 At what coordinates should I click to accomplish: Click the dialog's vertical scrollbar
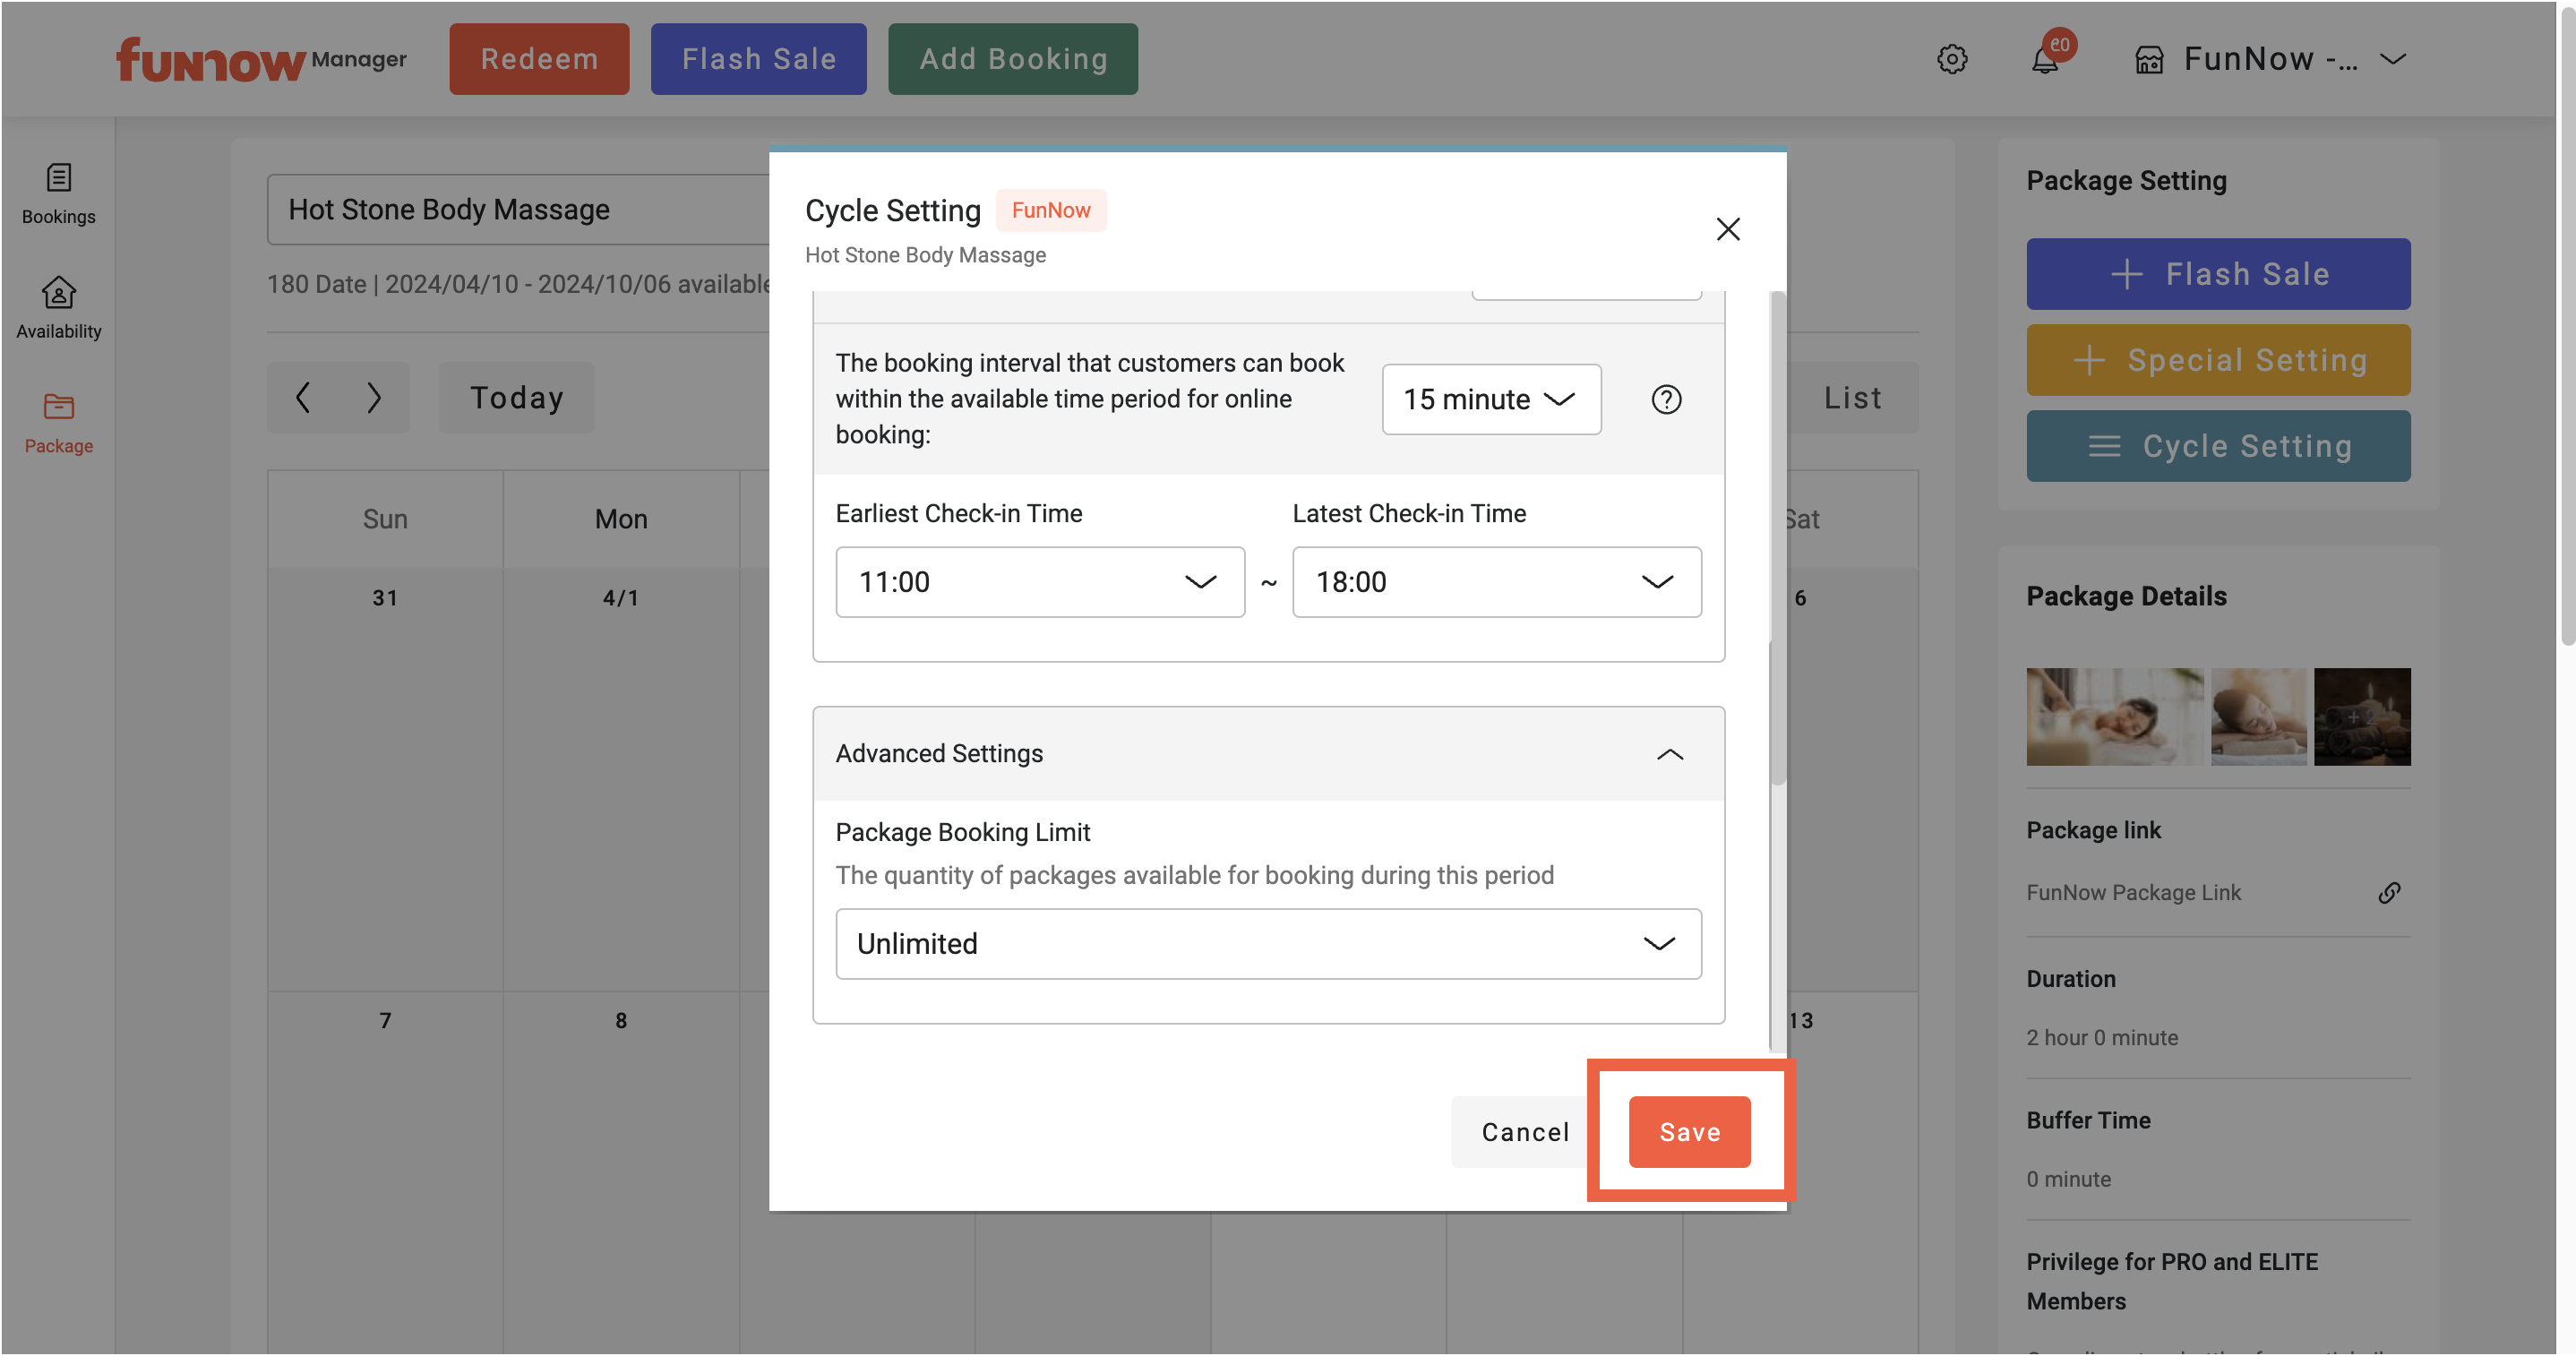tap(1777, 540)
